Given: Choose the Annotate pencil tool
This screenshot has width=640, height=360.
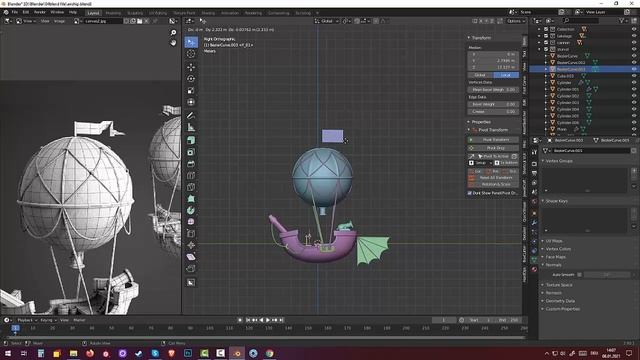Looking at the screenshot, I should 191,116.
